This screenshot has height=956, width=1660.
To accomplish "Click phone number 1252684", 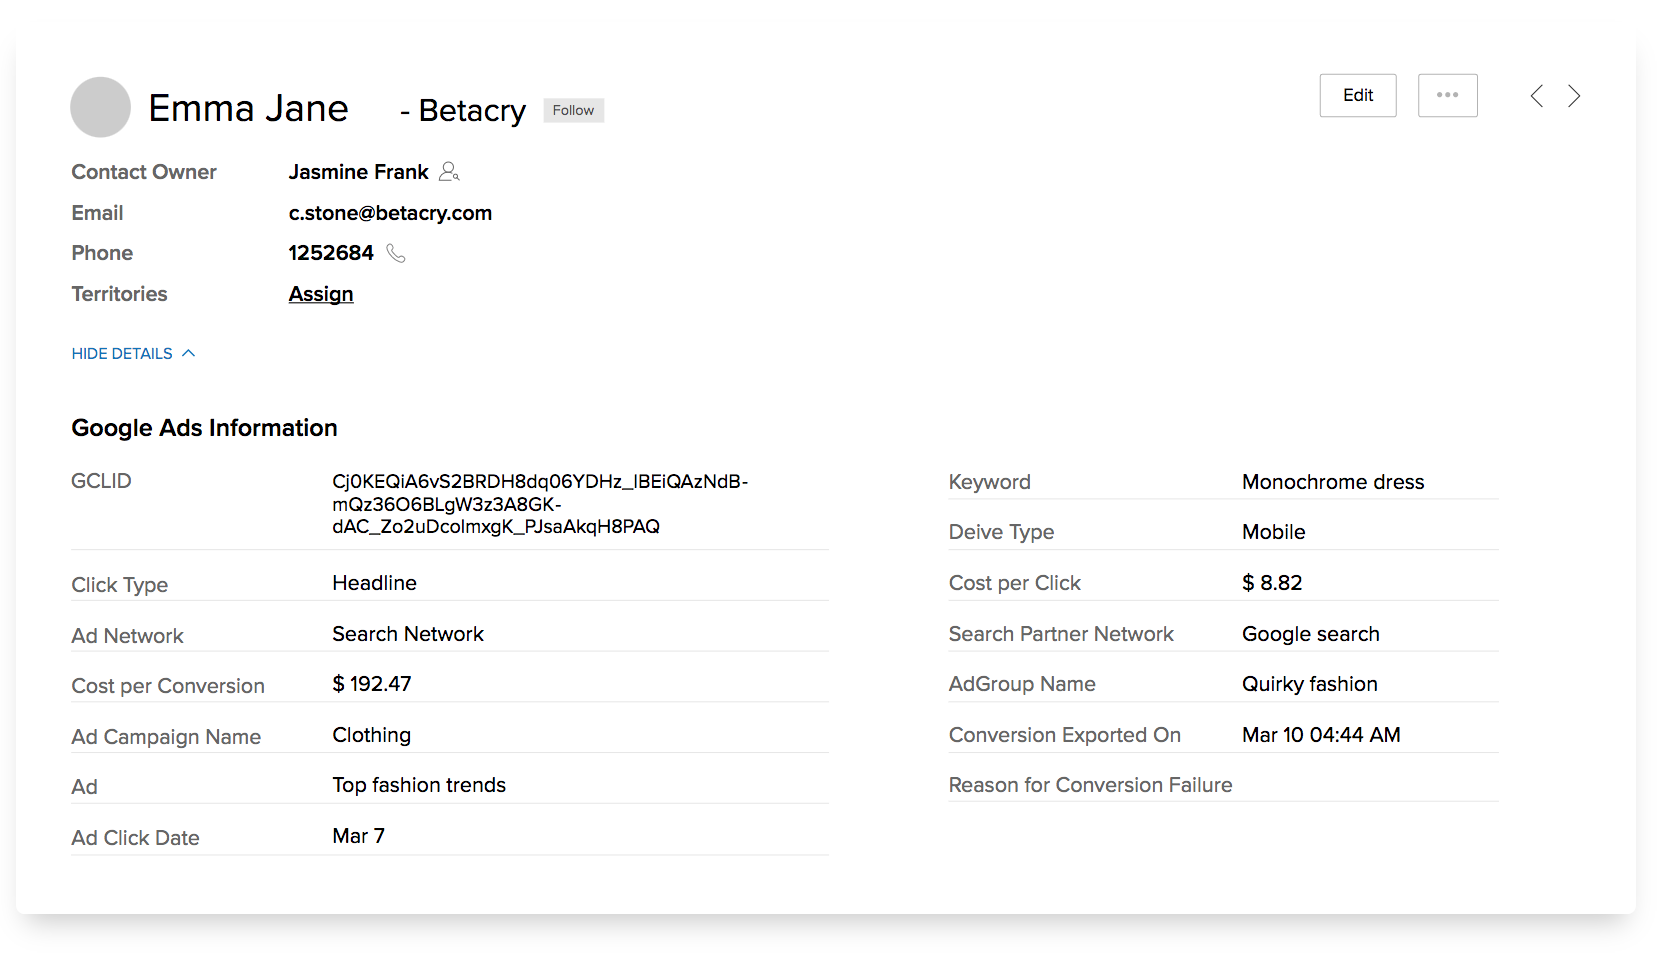I will (331, 253).
